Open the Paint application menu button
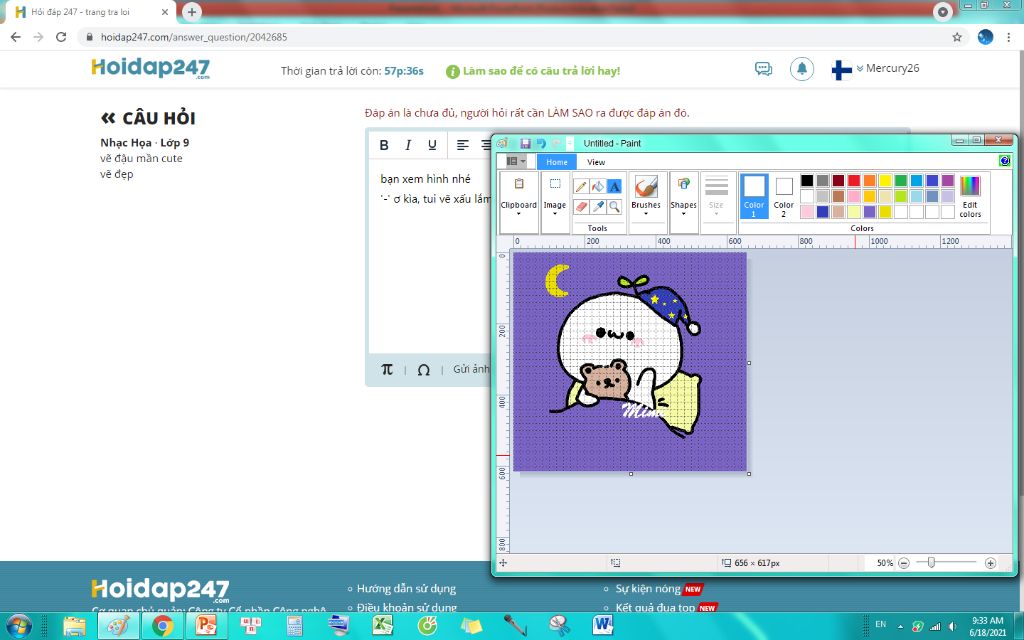This screenshot has height=640, width=1024. (516, 161)
